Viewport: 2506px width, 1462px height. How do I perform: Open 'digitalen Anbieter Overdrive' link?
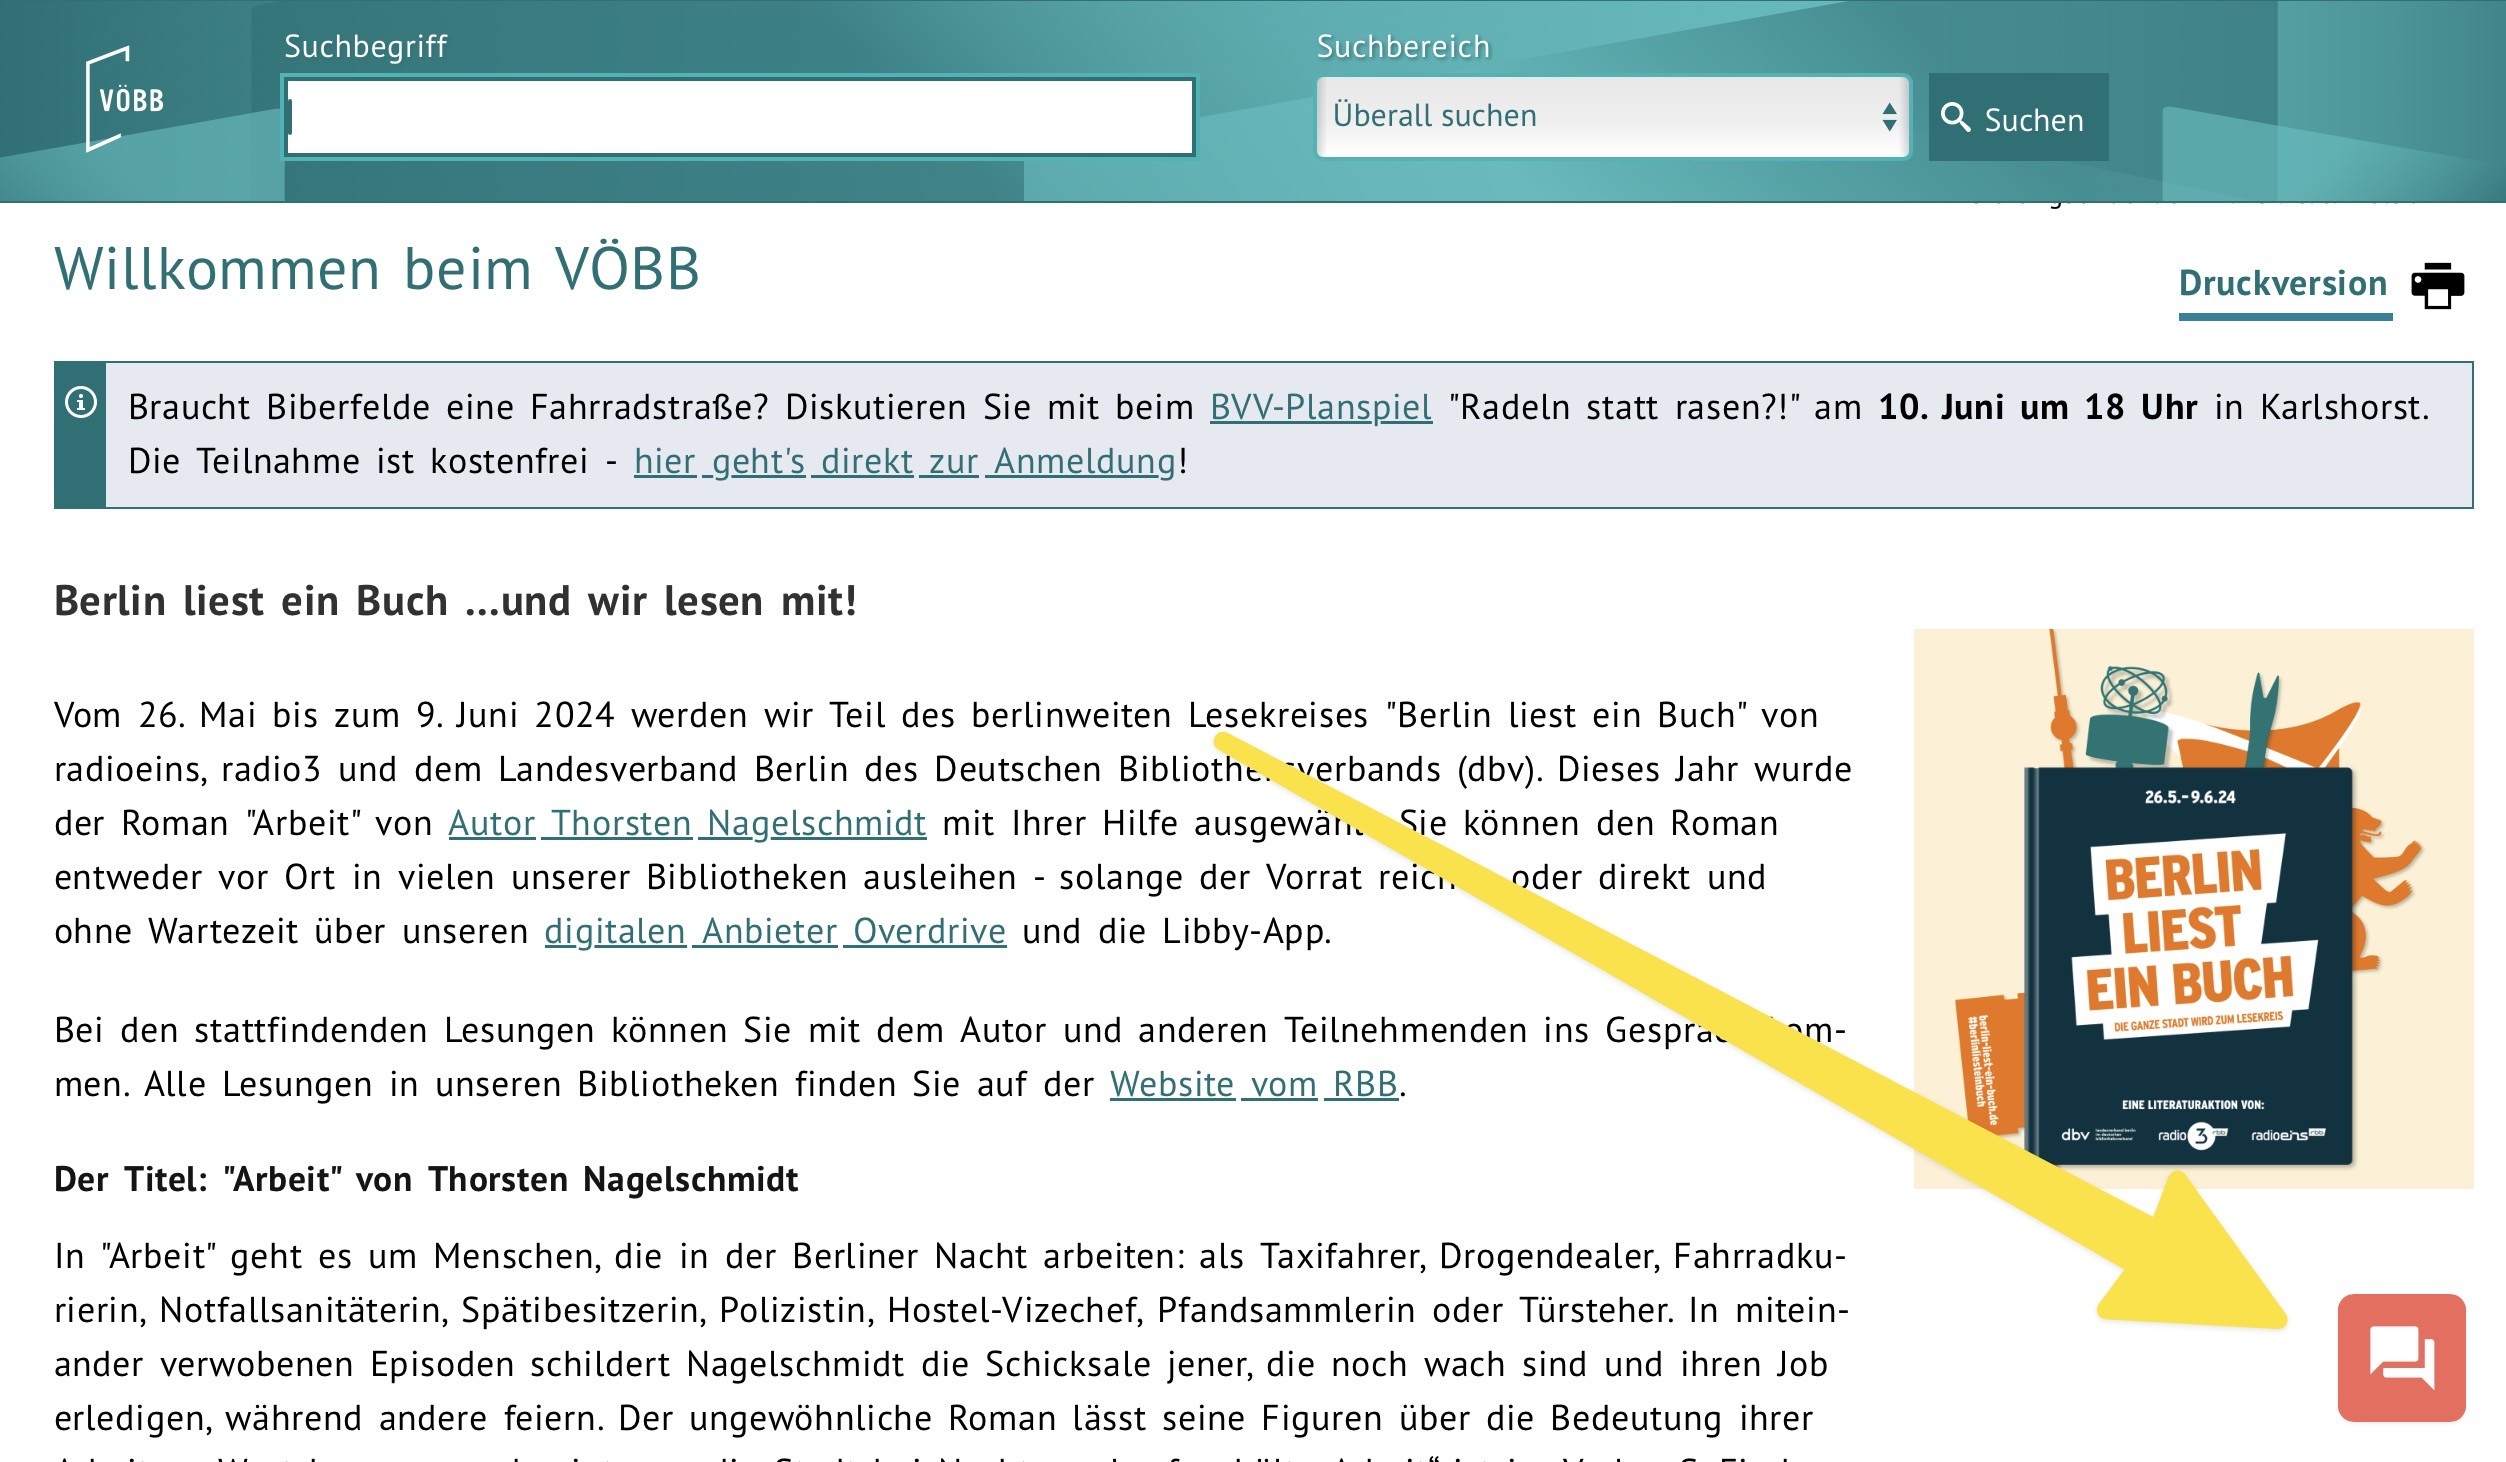[775, 932]
